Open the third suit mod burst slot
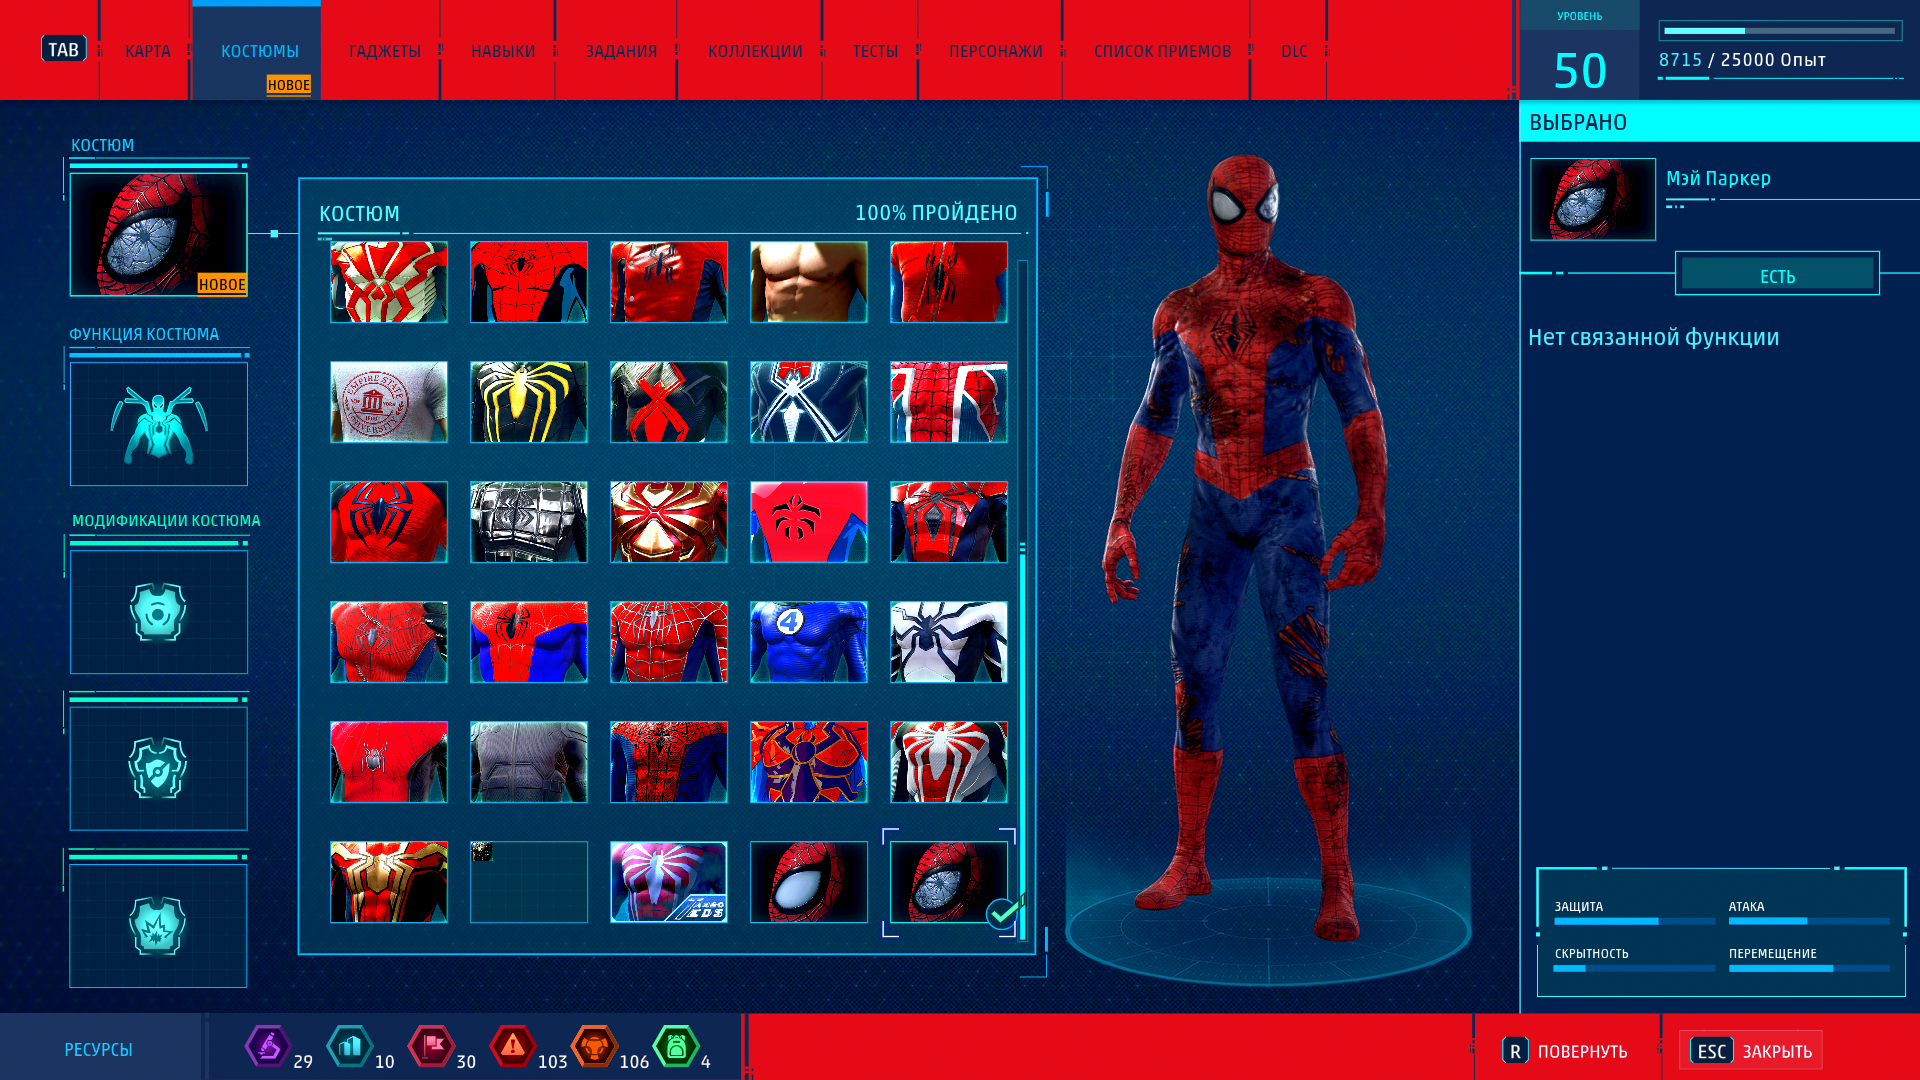Viewport: 1920px width, 1080px height. point(159,926)
